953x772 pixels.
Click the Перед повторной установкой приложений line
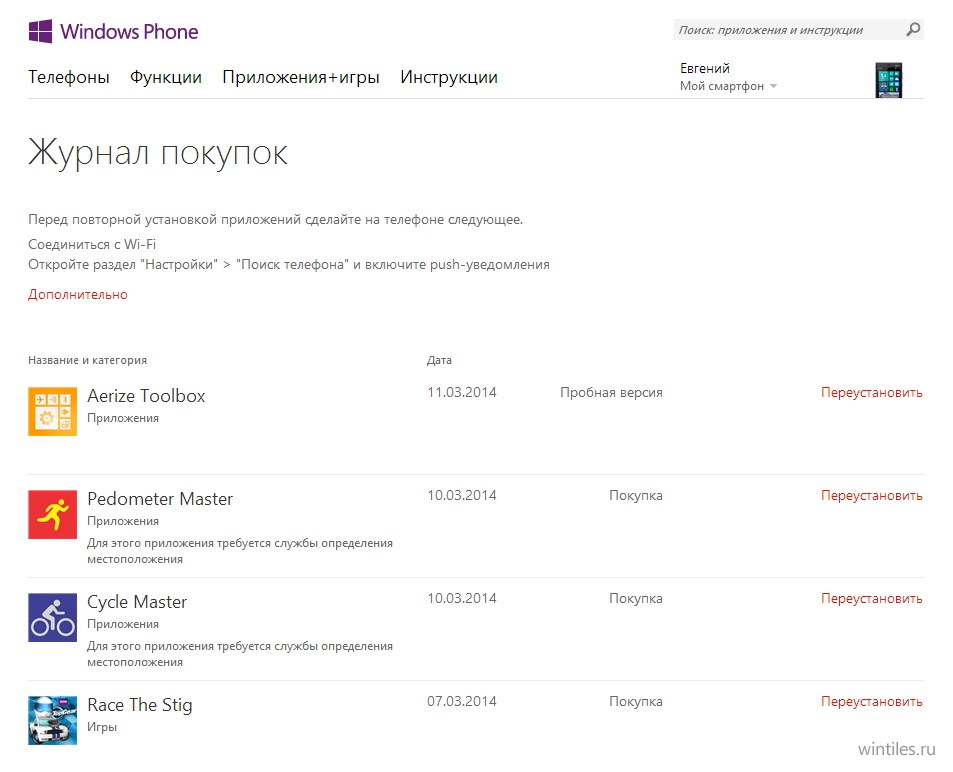click(x=275, y=219)
